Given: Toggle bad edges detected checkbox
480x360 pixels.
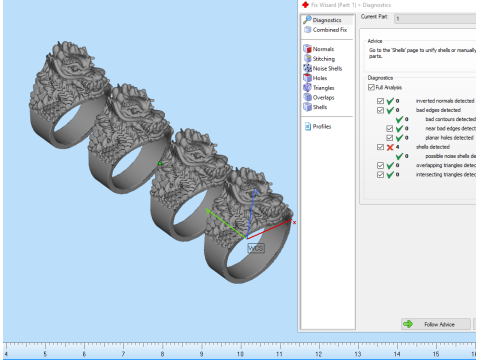Looking at the screenshot, I should pos(380,110).
